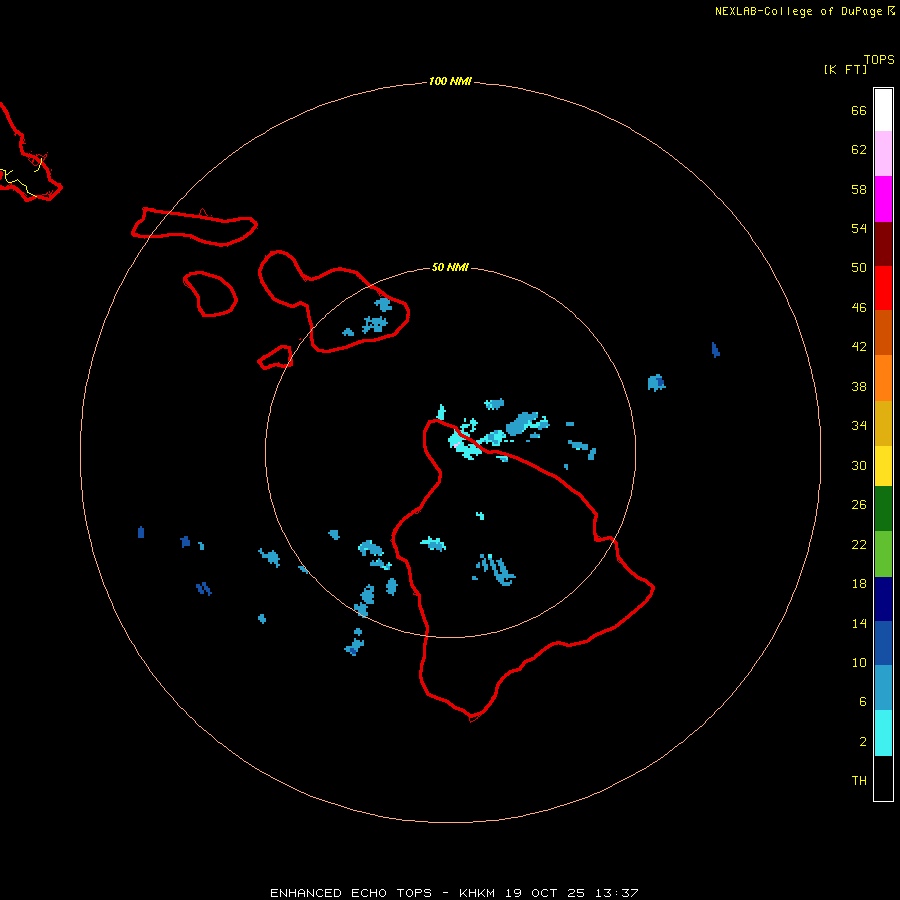
Task: Click the white 66+ kft color swatch
Action: pos(883,110)
